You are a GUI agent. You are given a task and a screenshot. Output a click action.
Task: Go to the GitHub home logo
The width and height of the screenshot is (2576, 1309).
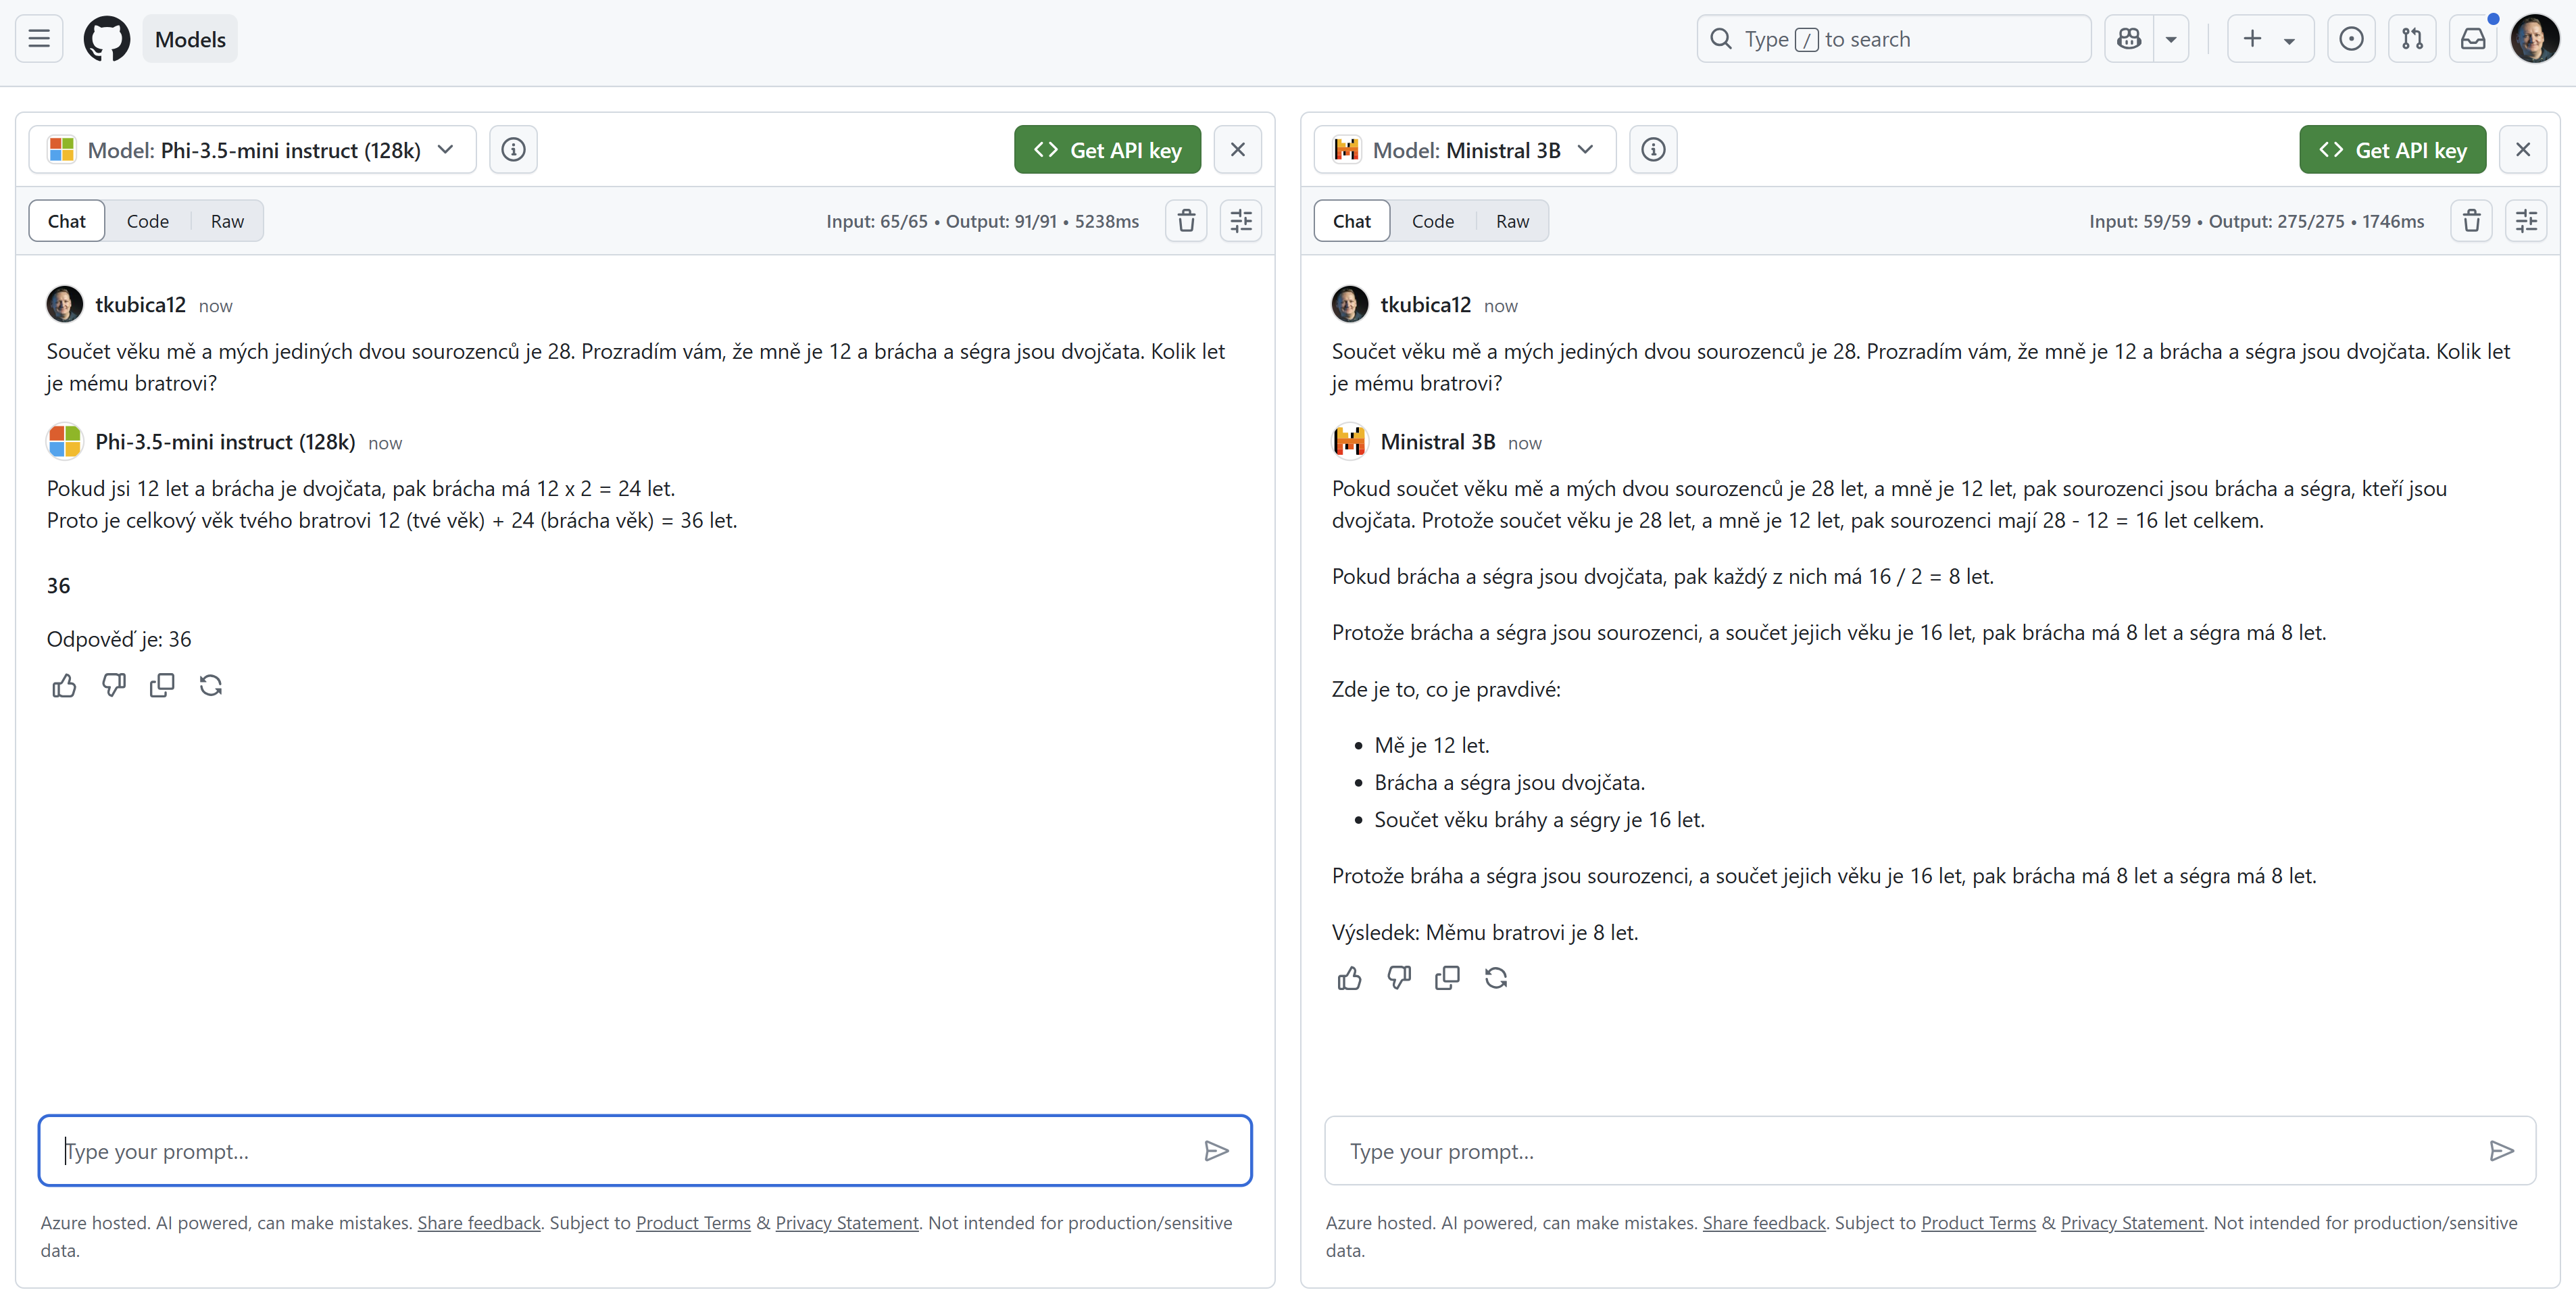point(106,39)
